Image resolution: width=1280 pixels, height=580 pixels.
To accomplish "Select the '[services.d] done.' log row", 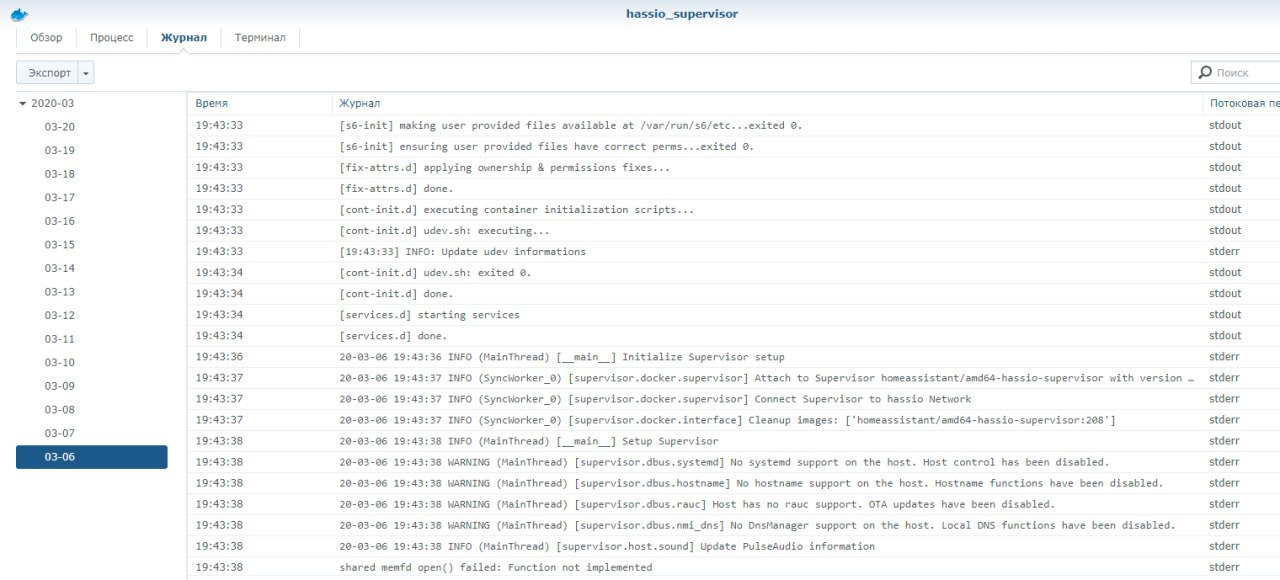I will (734, 335).
